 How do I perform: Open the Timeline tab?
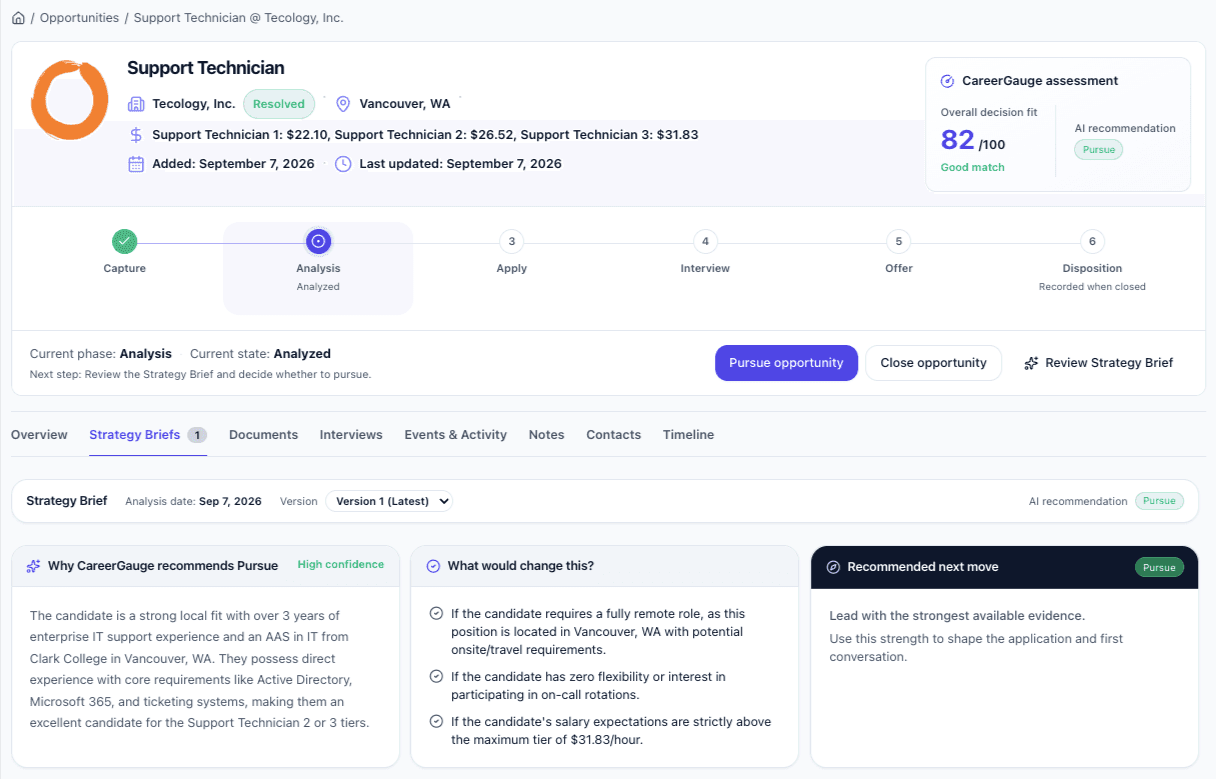[688, 435]
